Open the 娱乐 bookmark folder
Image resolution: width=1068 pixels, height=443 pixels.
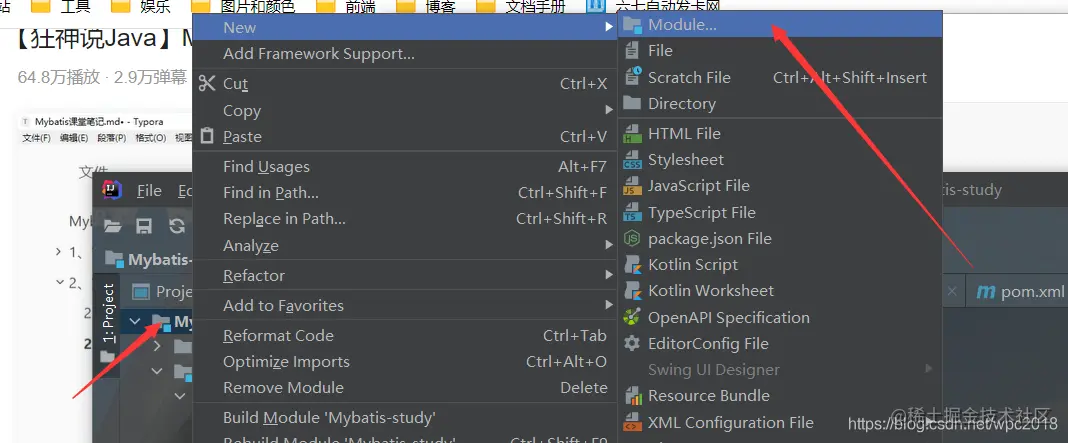142,7
